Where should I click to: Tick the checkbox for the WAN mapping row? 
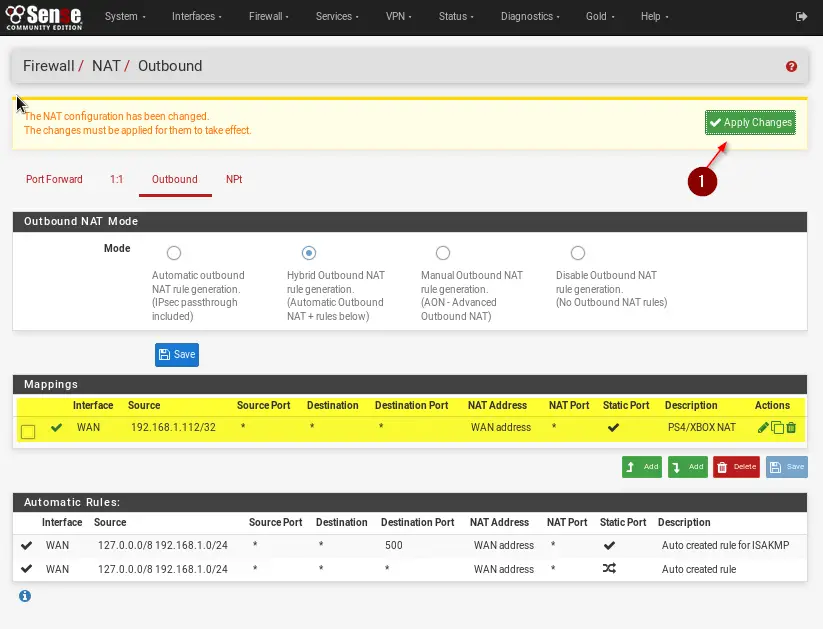point(28,431)
